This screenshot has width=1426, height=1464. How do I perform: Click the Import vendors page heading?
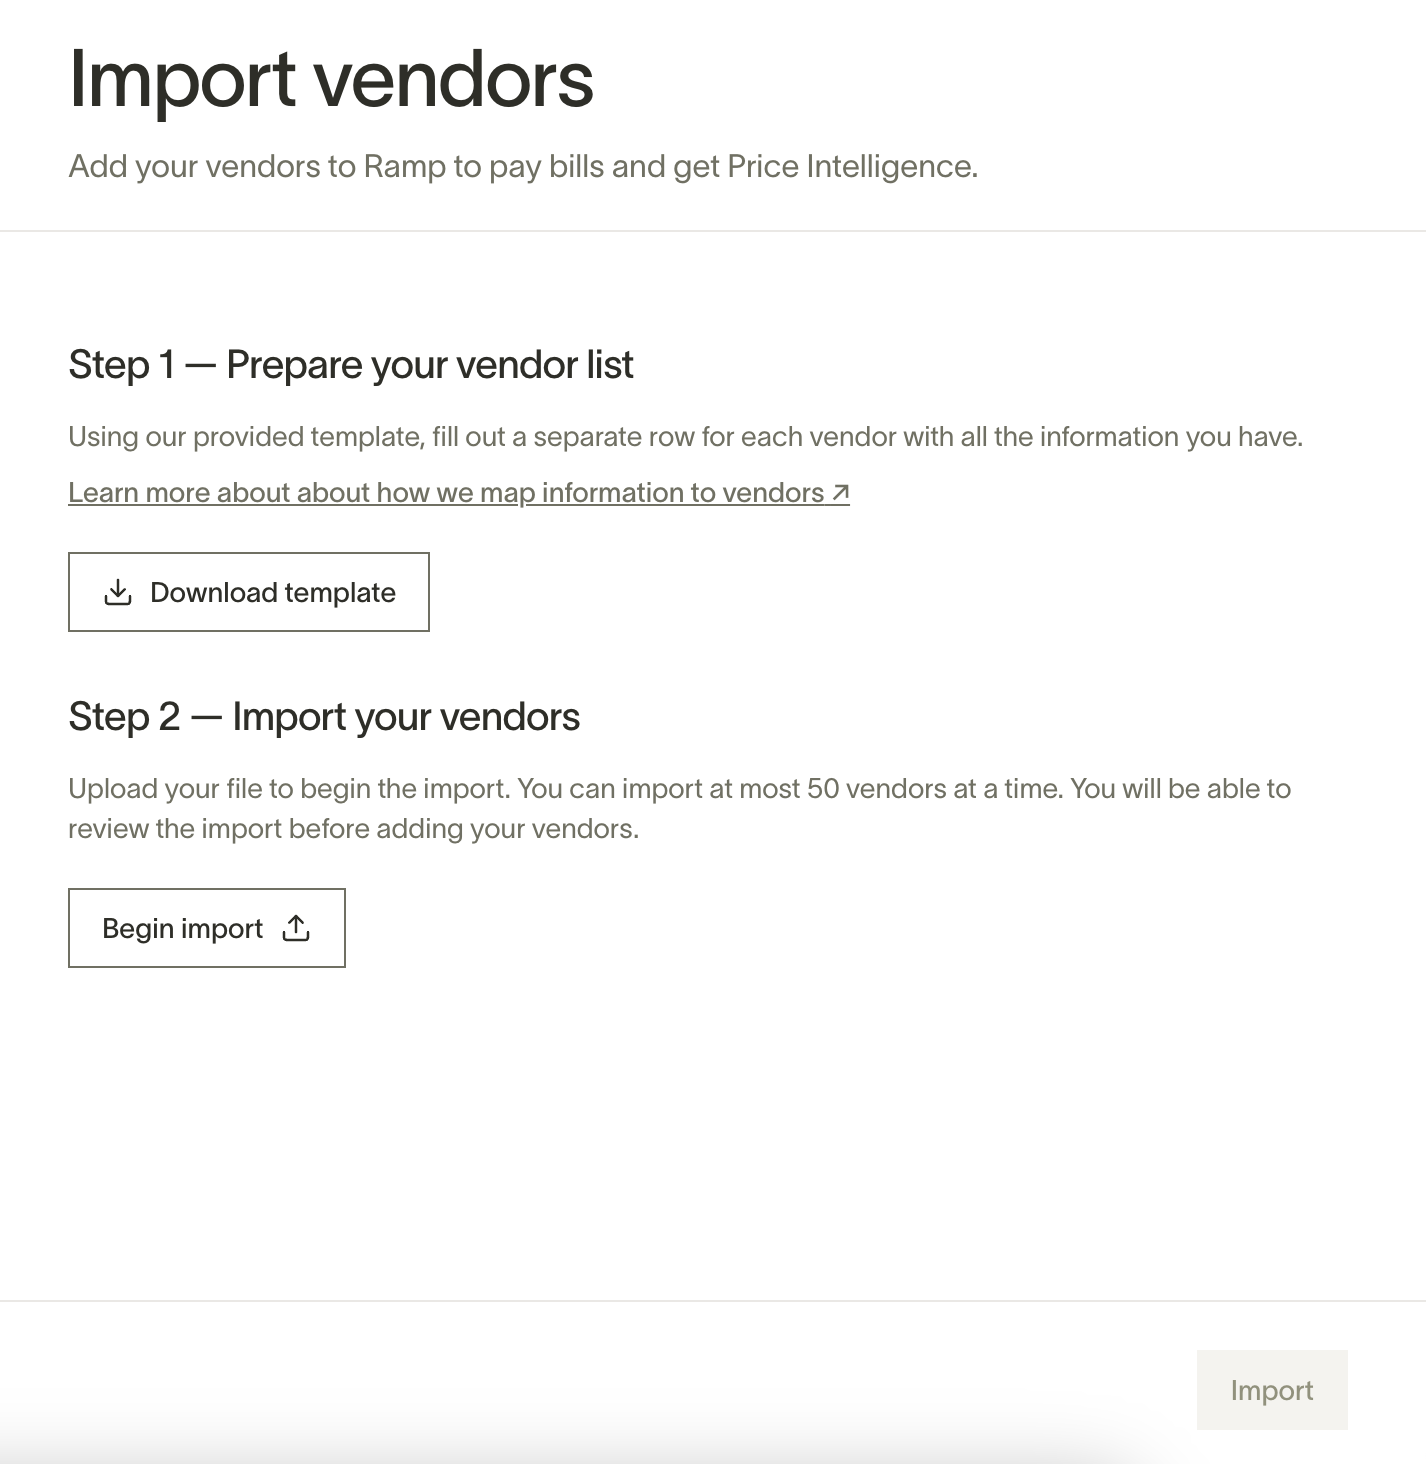[x=330, y=80]
